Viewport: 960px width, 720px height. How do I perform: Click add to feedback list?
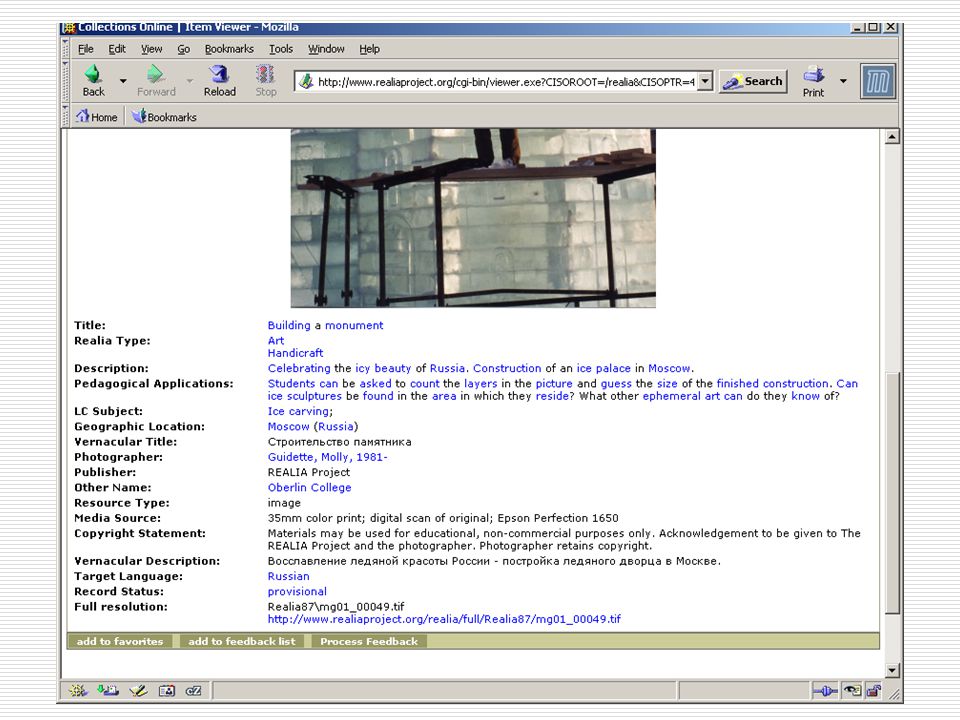[242, 641]
